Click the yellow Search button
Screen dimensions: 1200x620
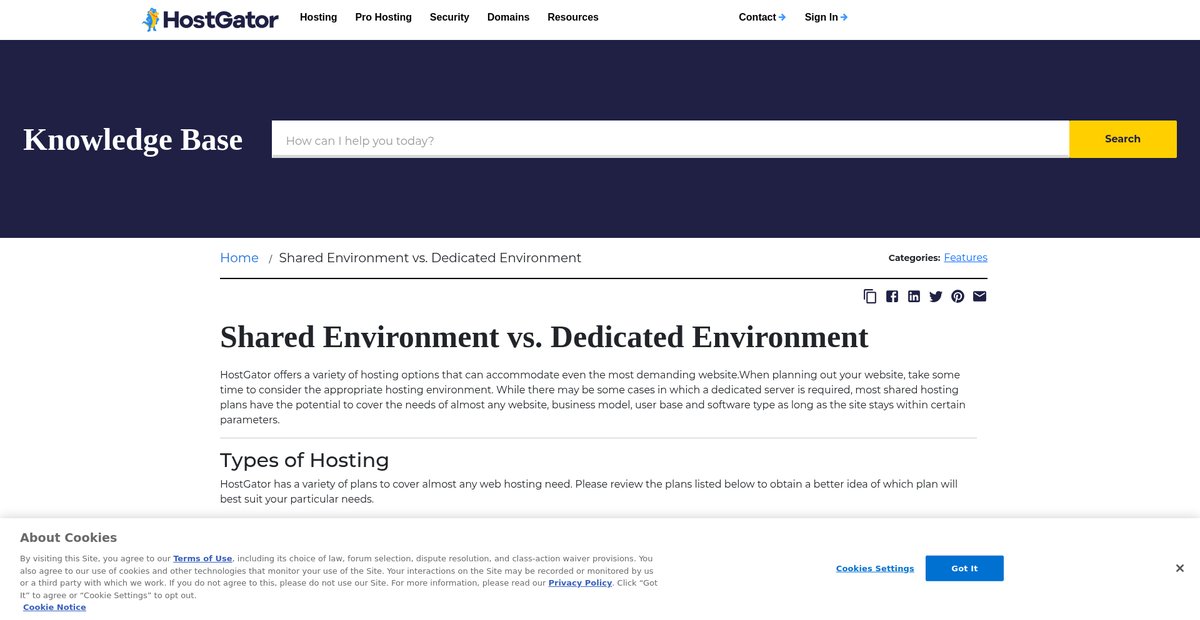(1123, 139)
